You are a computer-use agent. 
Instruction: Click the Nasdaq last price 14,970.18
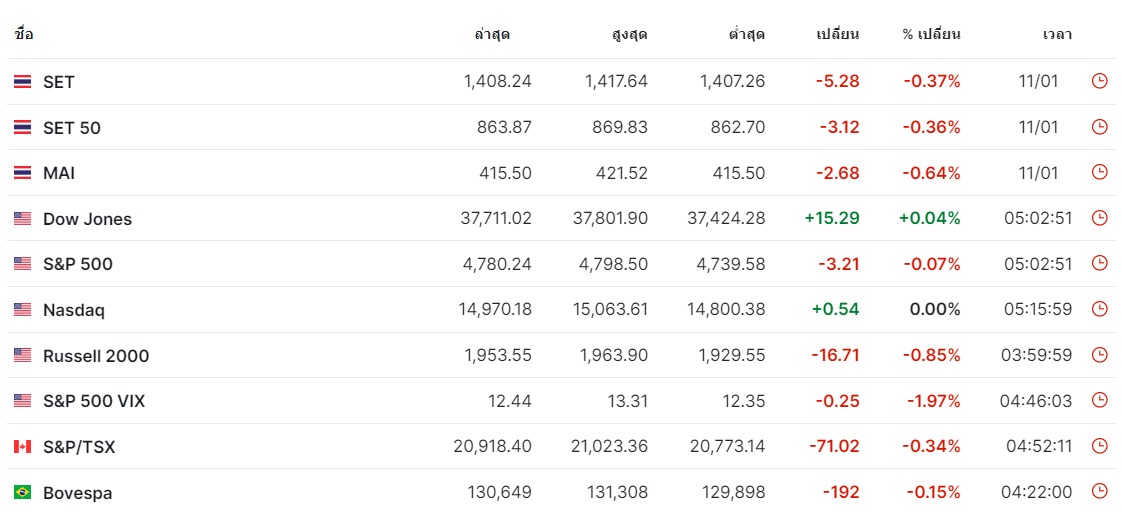tap(495, 310)
